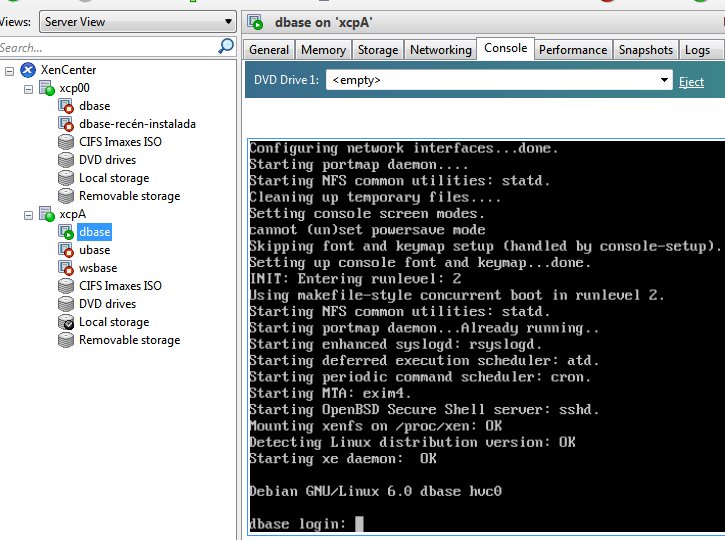The width and height of the screenshot is (725, 540).
Task: Click the running dbase VM icon under xcpA
Action: 66,232
